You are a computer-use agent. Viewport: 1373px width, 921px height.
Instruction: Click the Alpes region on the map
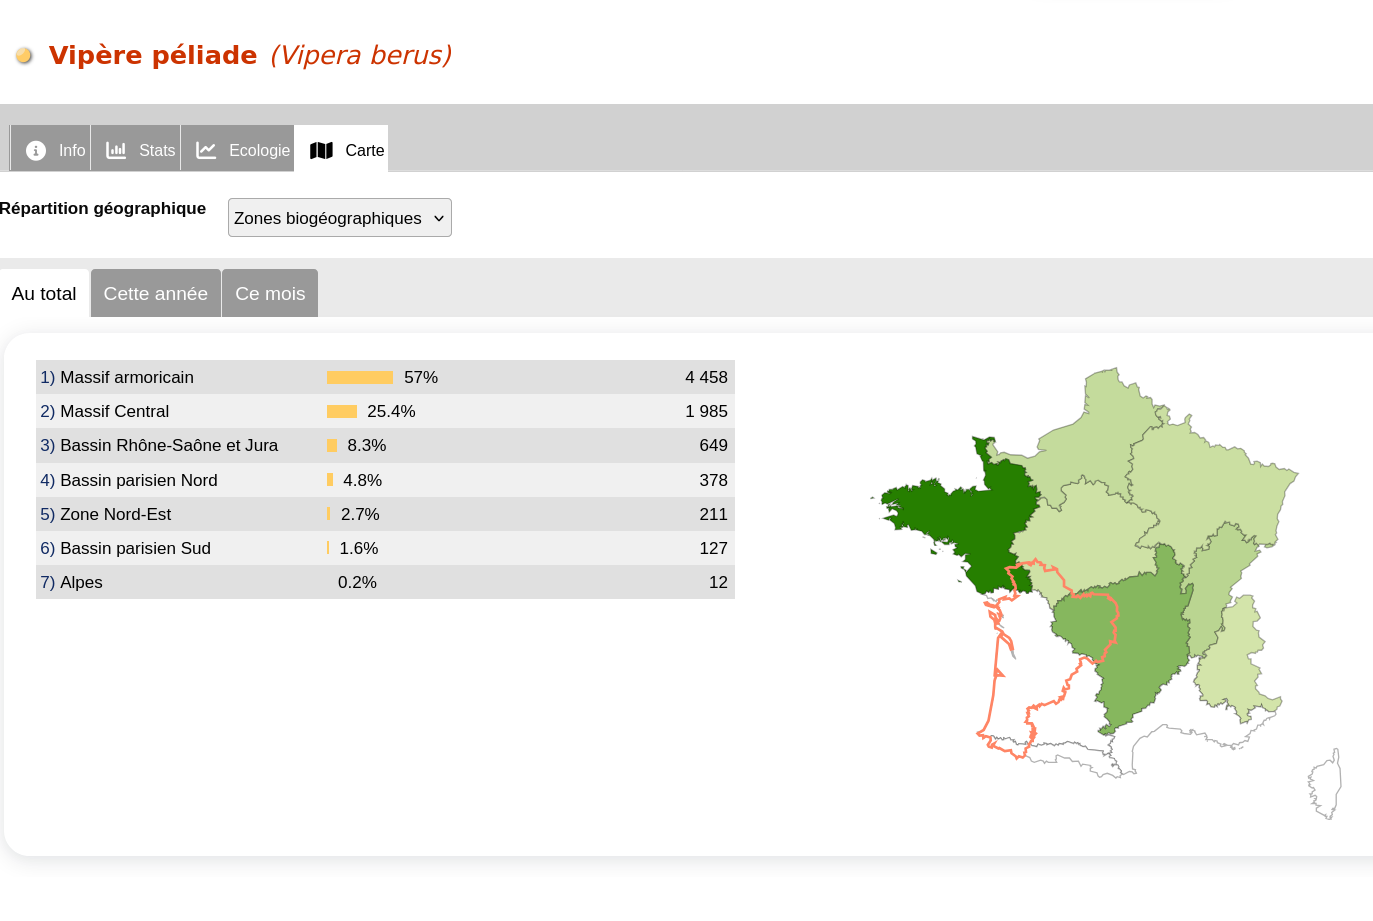coord(1238,660)
